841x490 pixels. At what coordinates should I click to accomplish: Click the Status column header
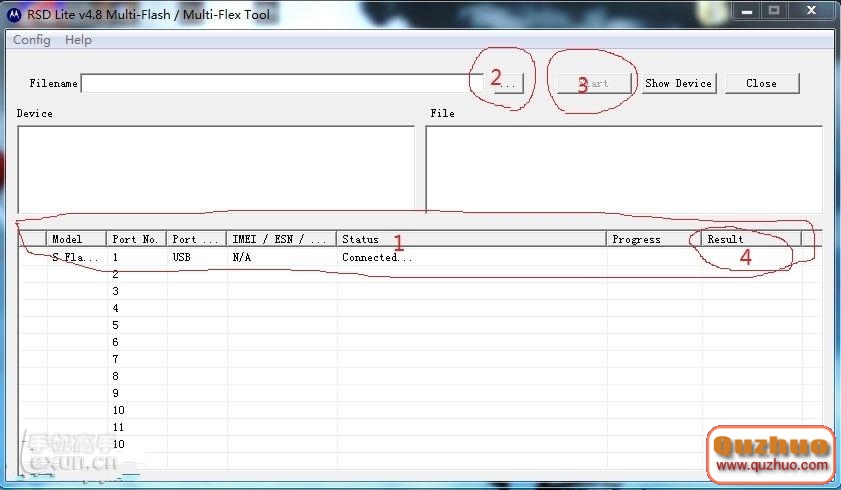[471, 239]
